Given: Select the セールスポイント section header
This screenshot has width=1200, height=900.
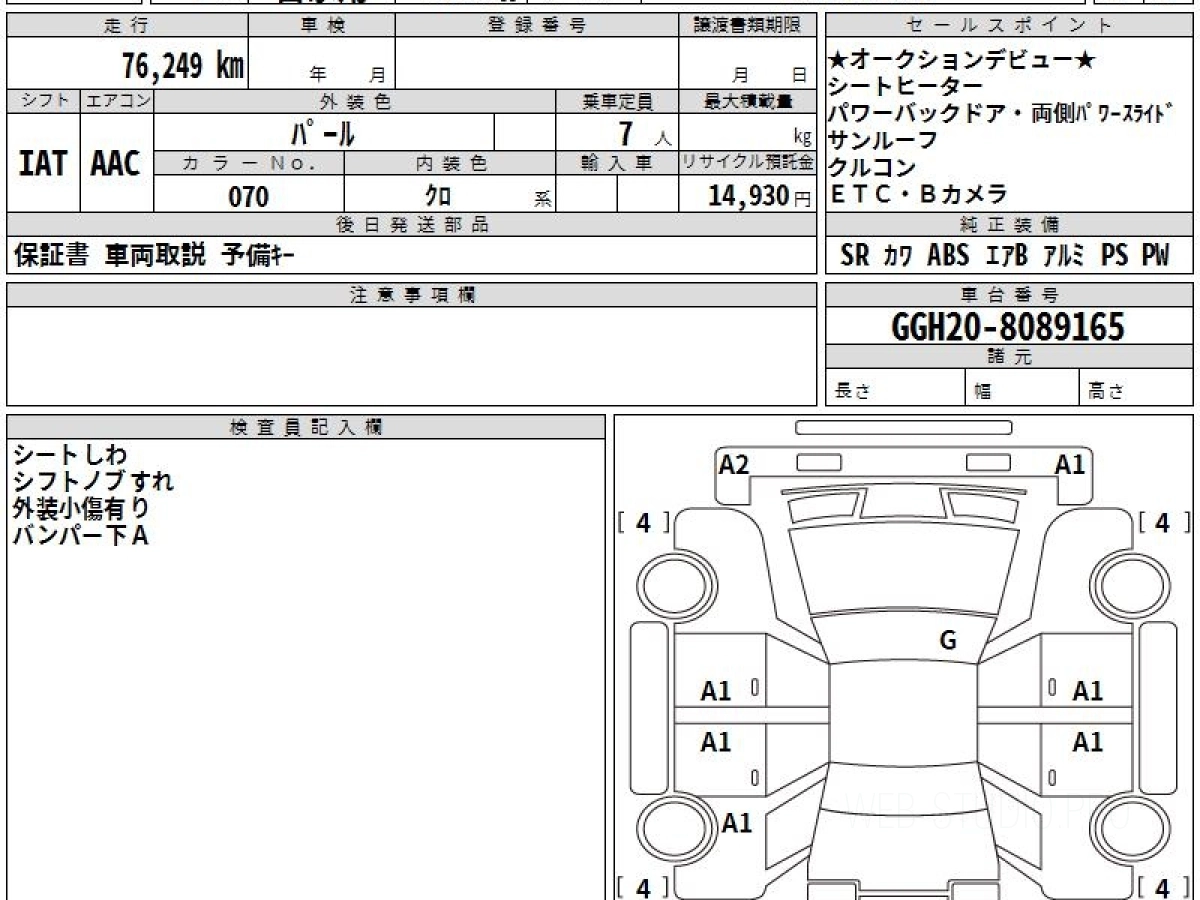Looking at the screenshot, I should [1010, 26].
